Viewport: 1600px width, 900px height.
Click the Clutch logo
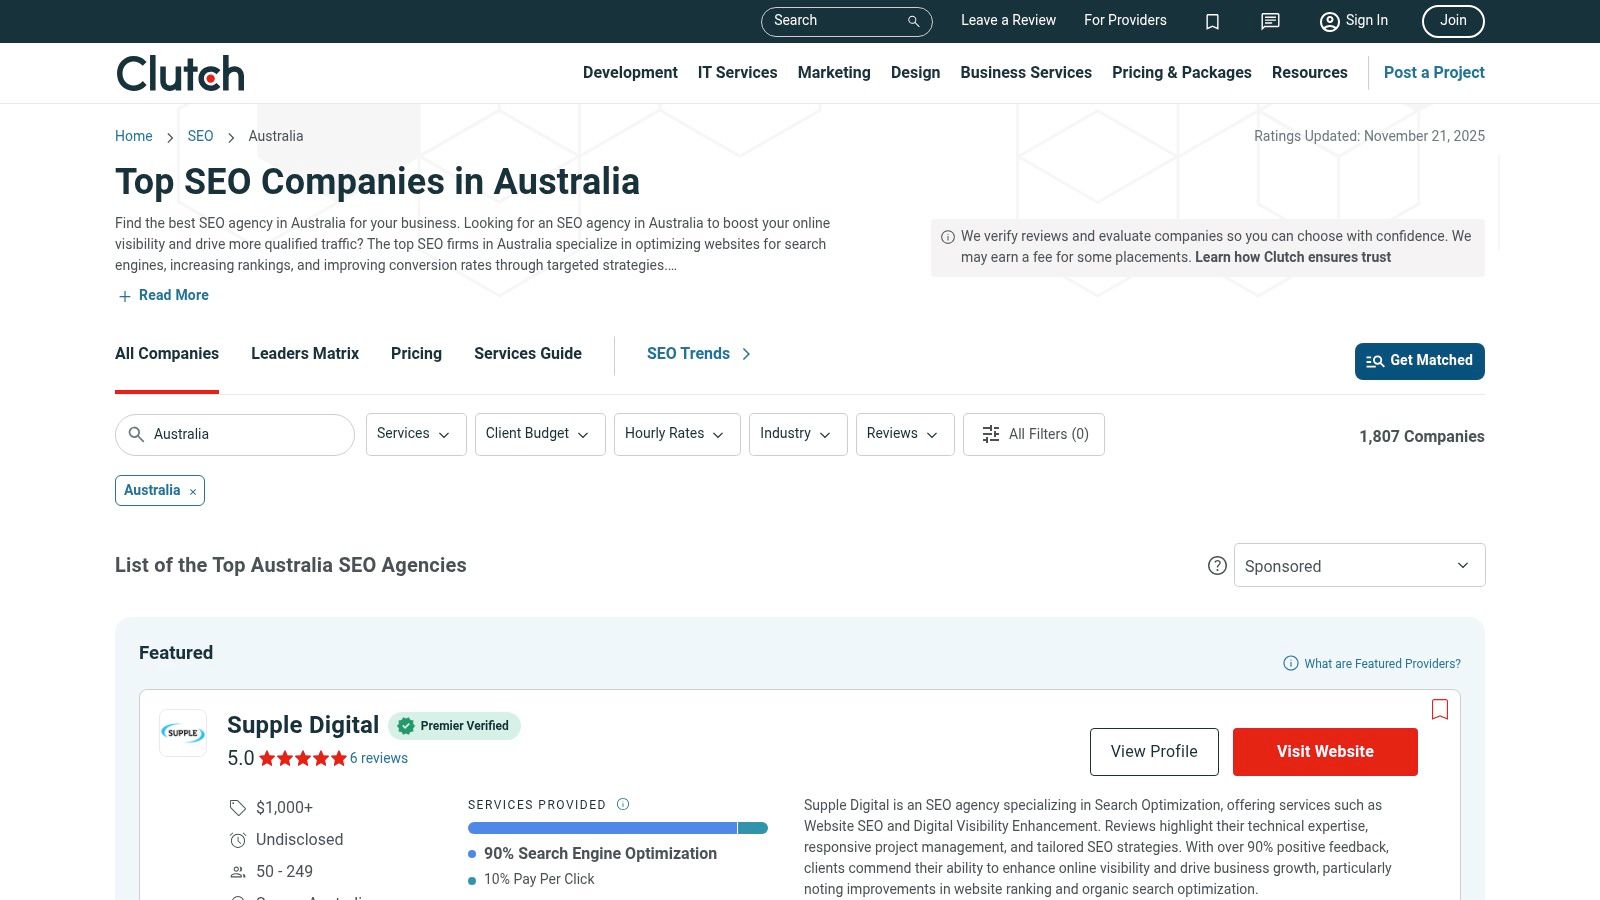point(179,72)
